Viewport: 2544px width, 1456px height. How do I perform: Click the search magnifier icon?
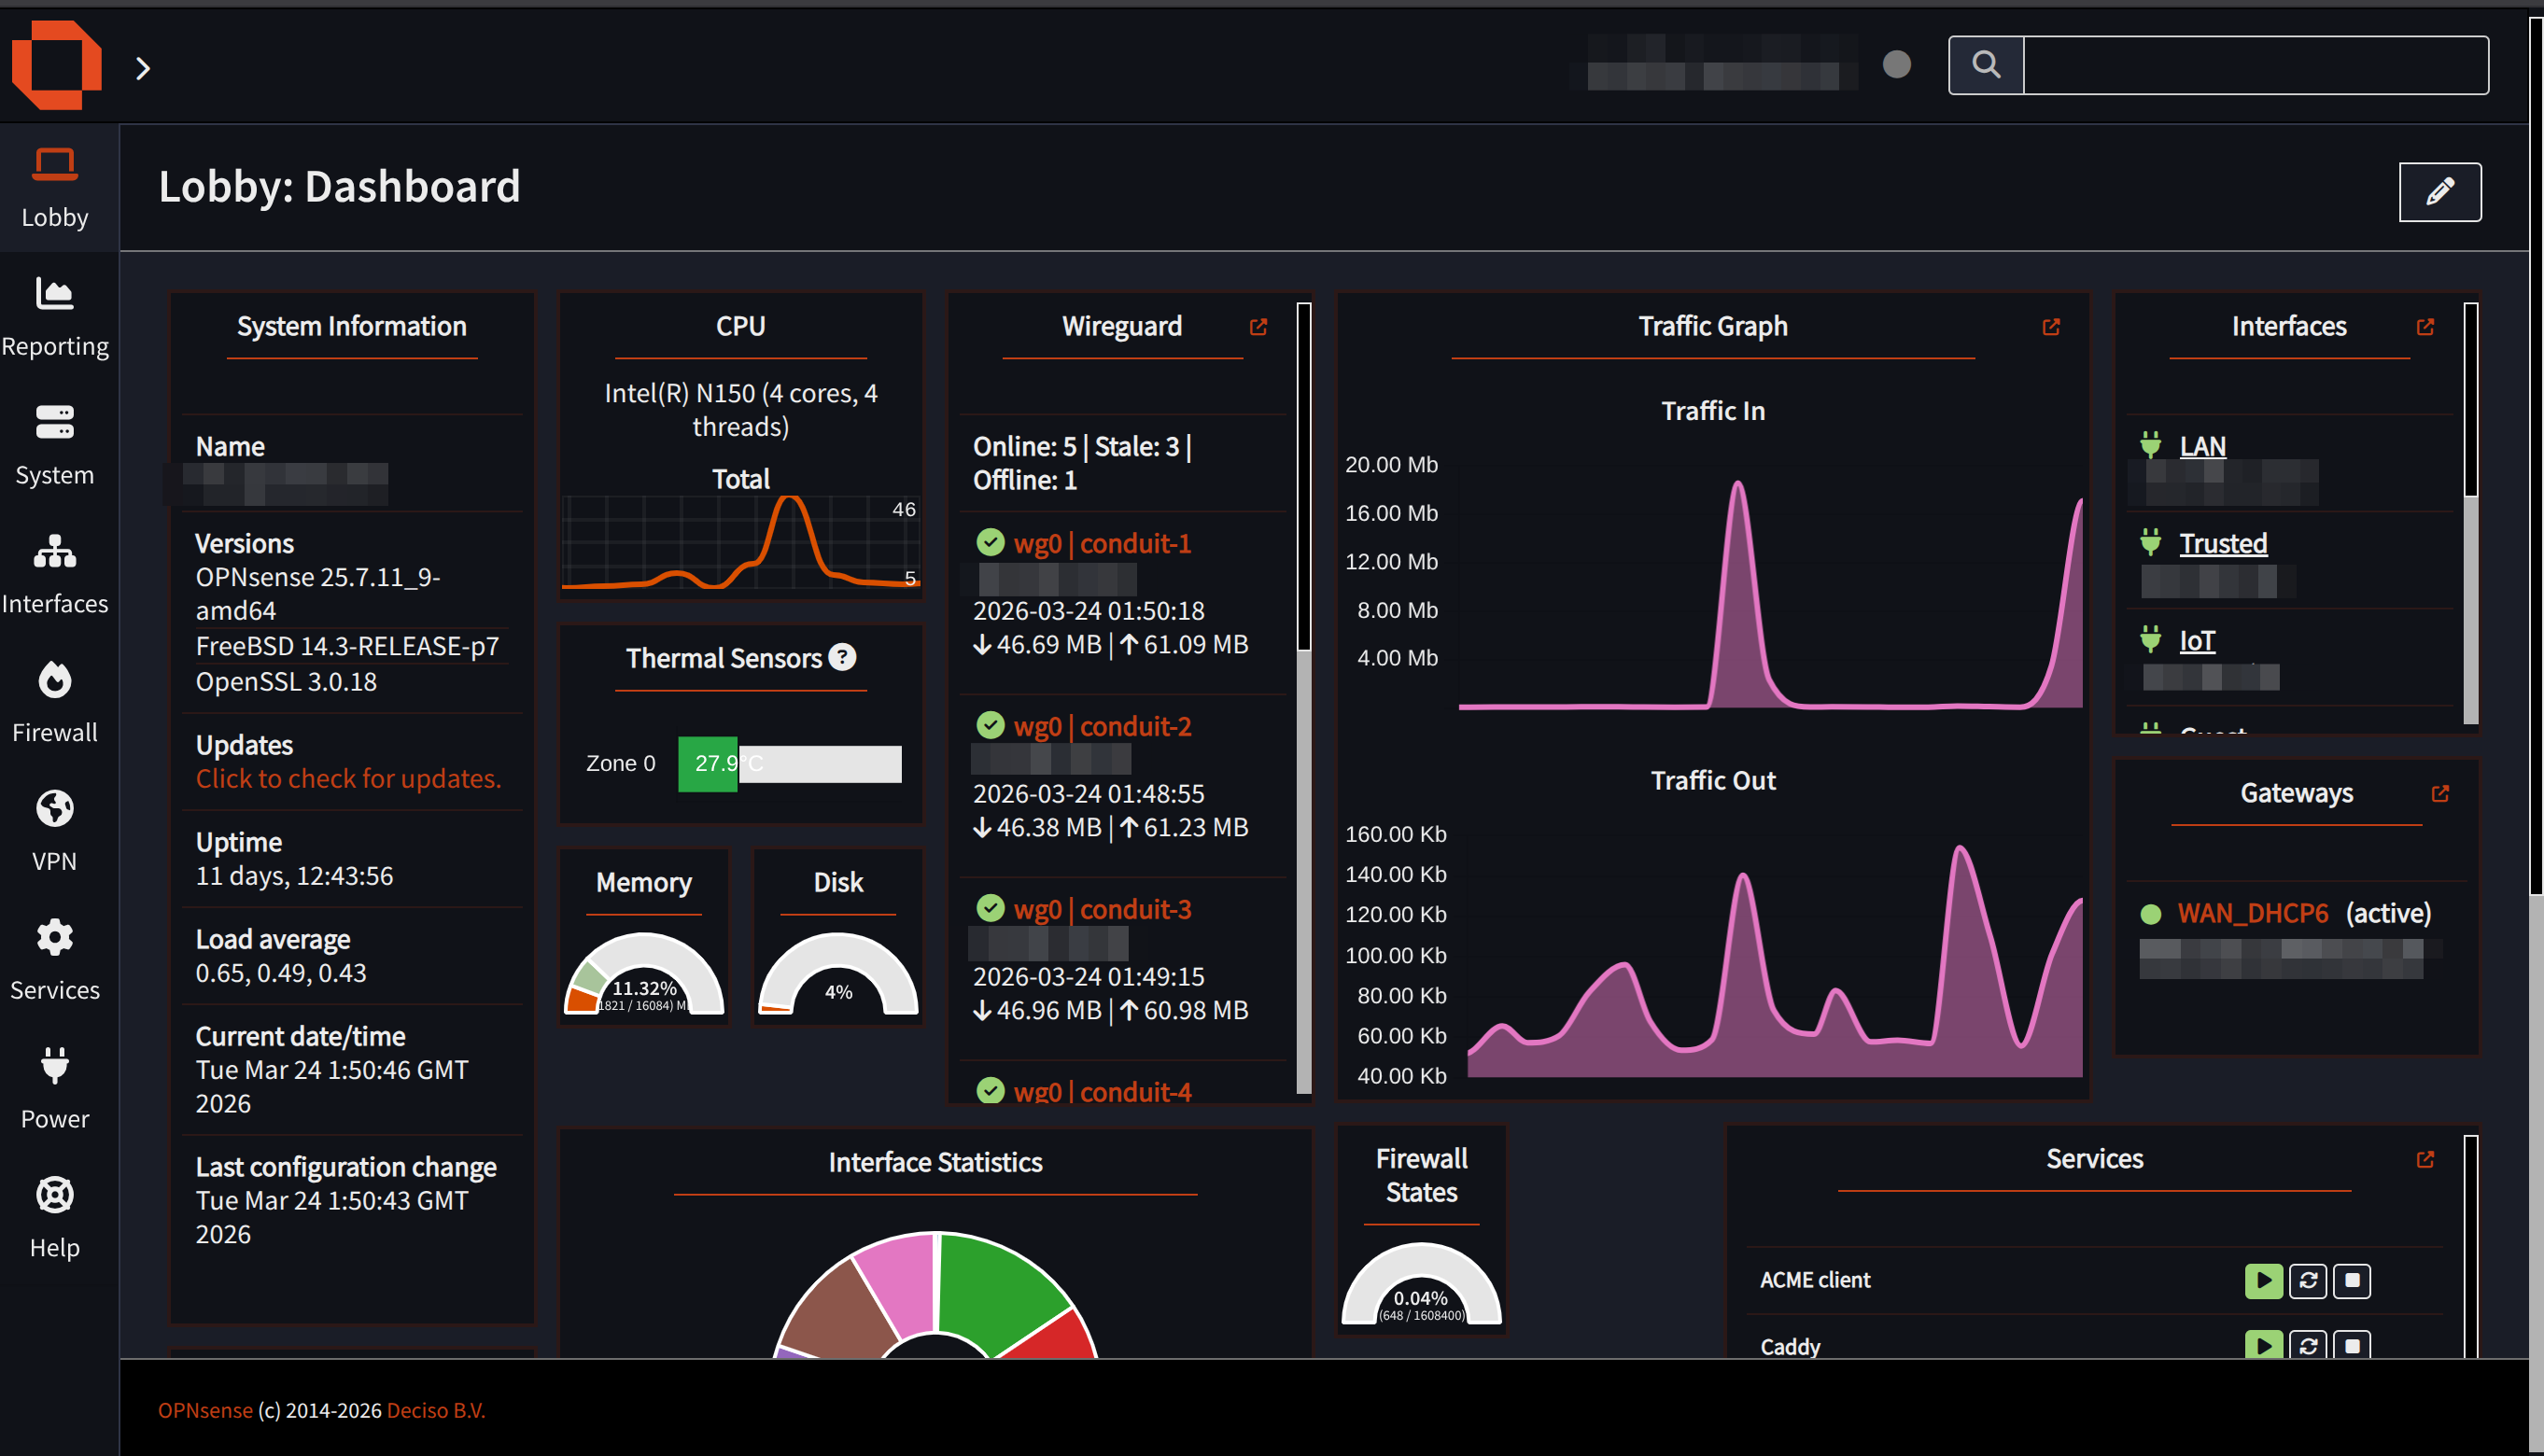(x=1986, y=64)
